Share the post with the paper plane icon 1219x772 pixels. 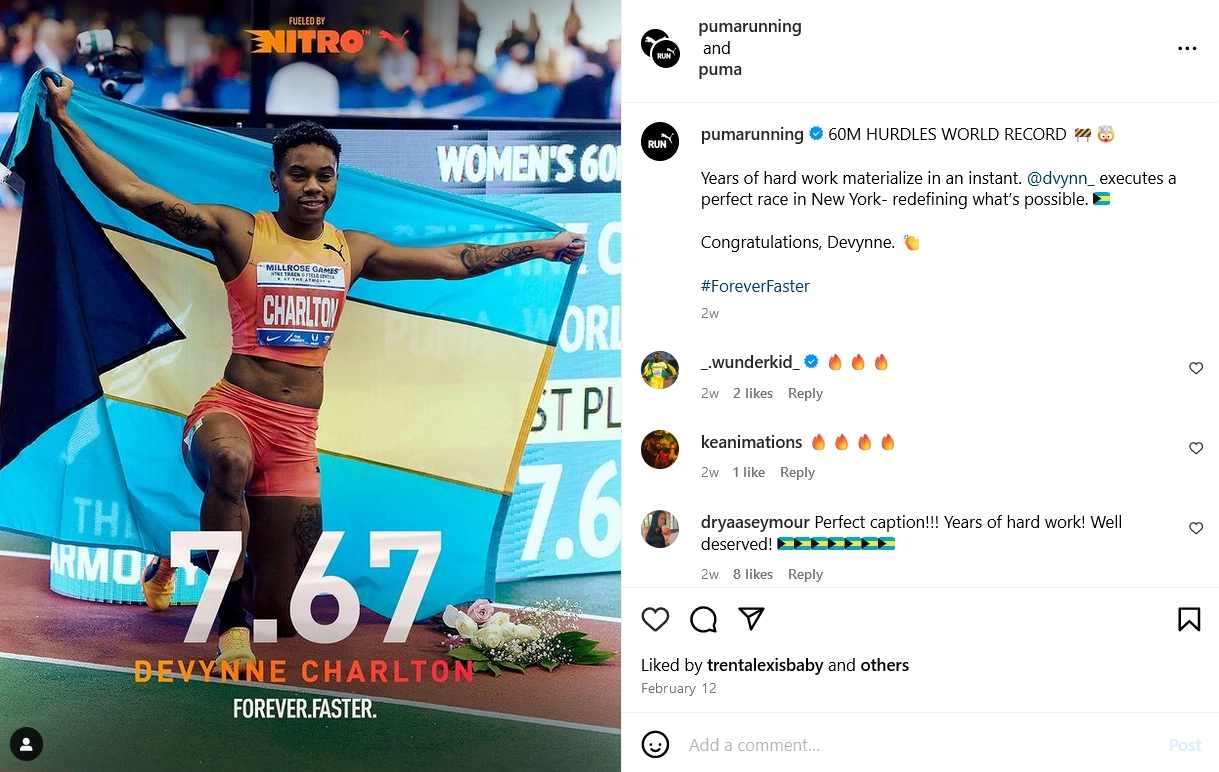click(752, 620)
